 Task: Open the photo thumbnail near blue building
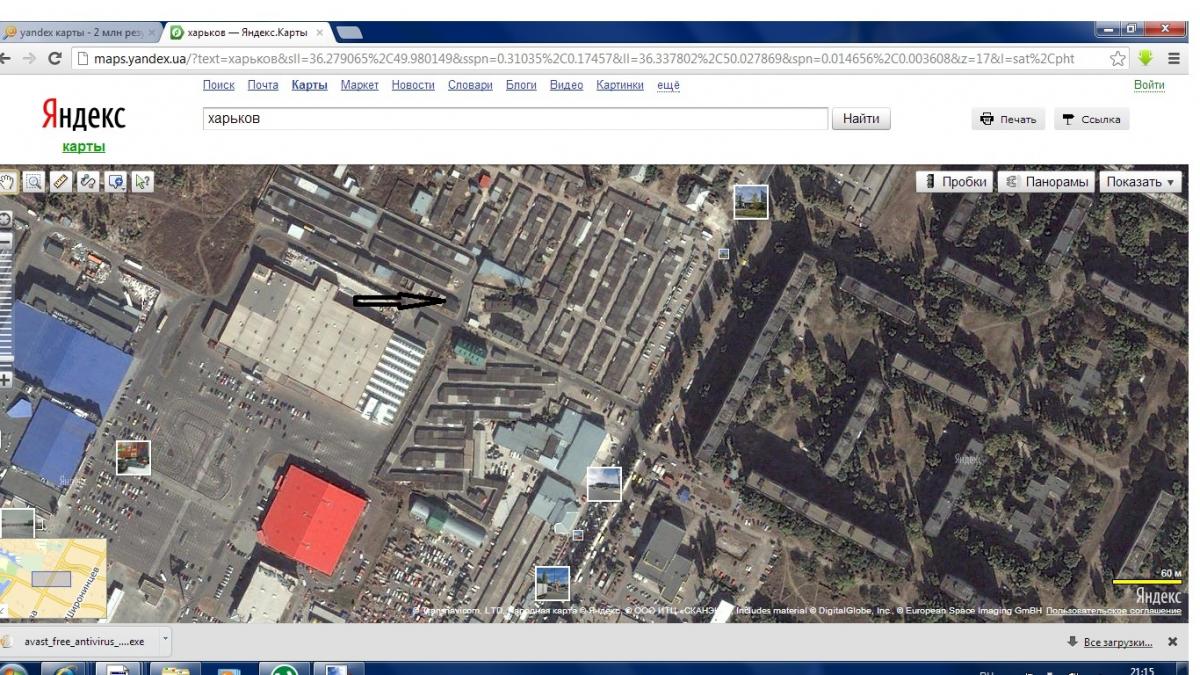(133, 457)
